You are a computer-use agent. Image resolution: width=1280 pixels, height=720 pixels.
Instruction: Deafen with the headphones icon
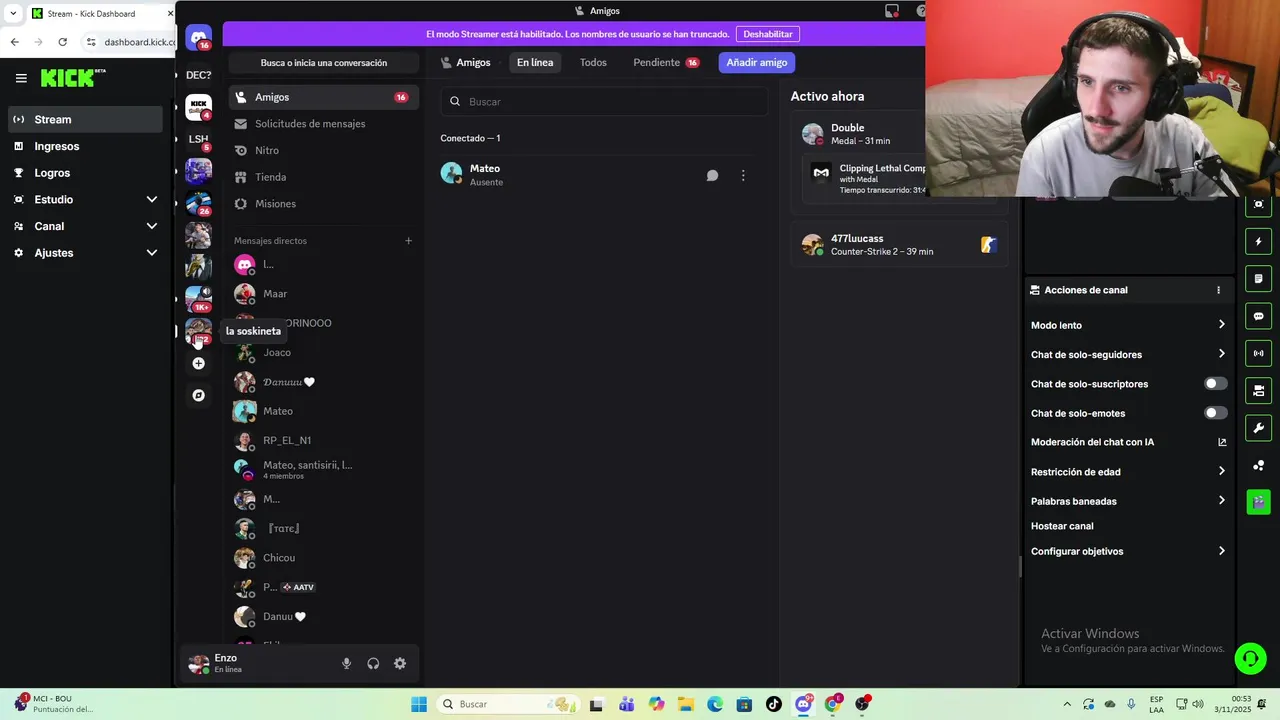pos(373,663)
